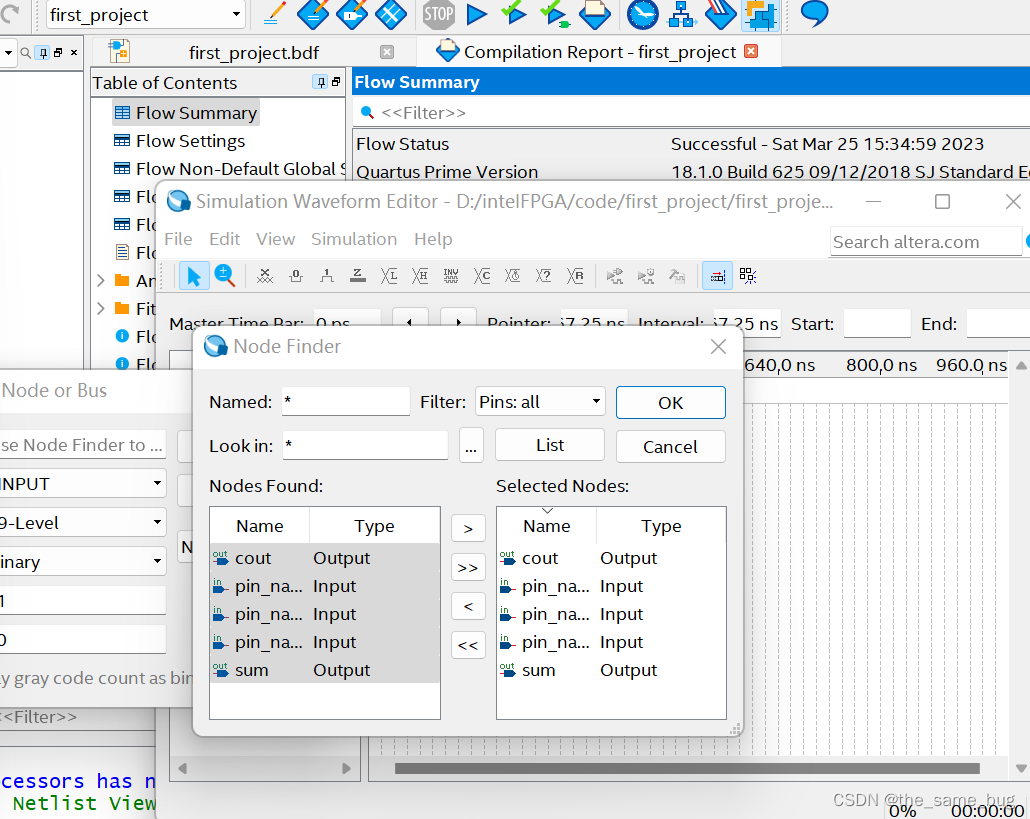The image size is (1030, 819).
Task: Apply Forcing Unknown (X) waveform value
Action: [265, 276]
